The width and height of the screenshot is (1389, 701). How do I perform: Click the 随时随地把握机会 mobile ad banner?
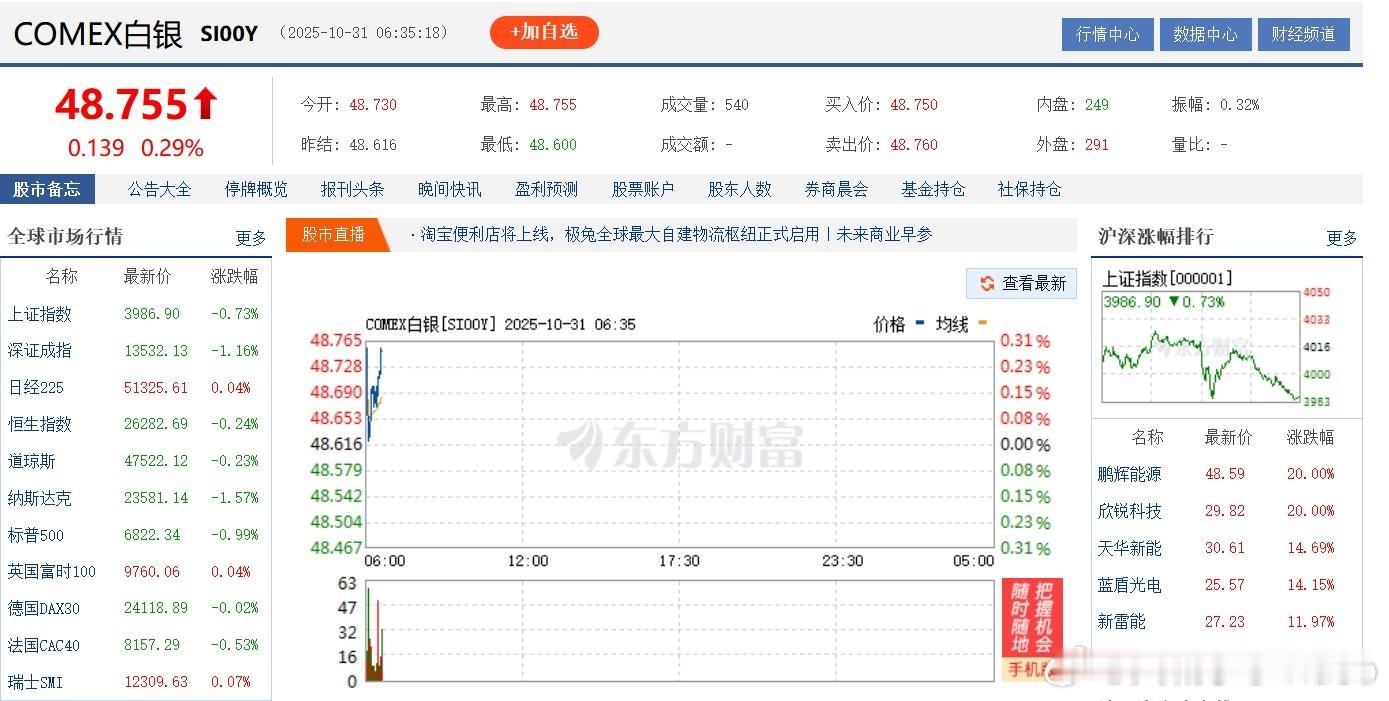click(1032, 630)
